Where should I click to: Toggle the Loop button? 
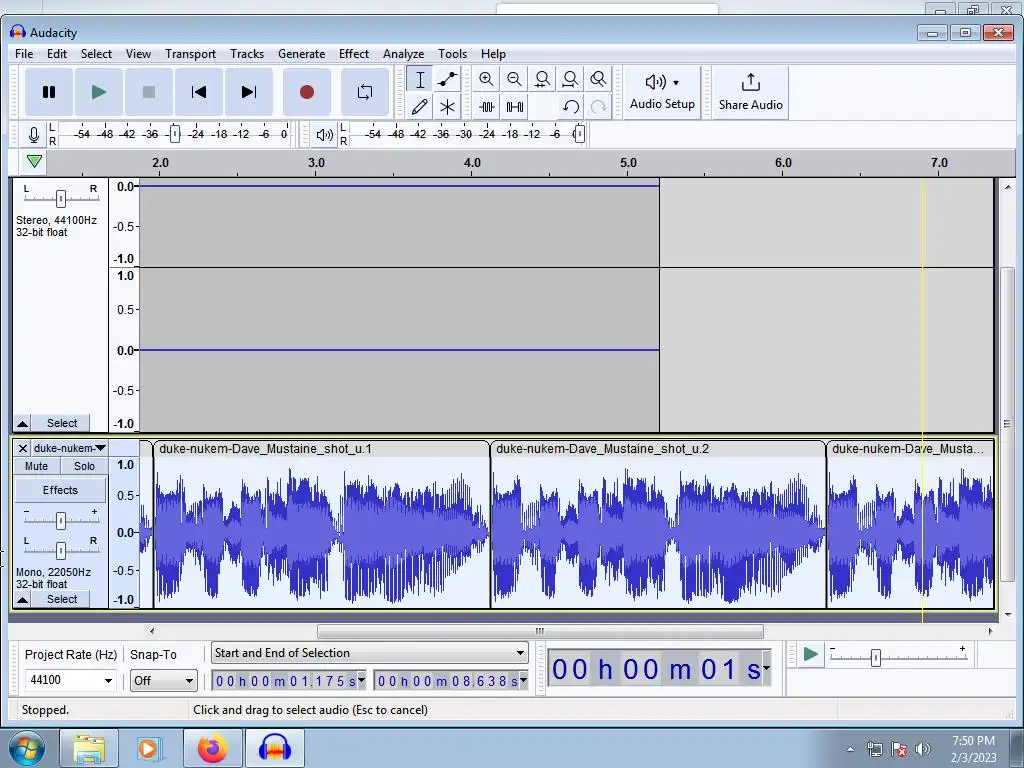[365, 92]
